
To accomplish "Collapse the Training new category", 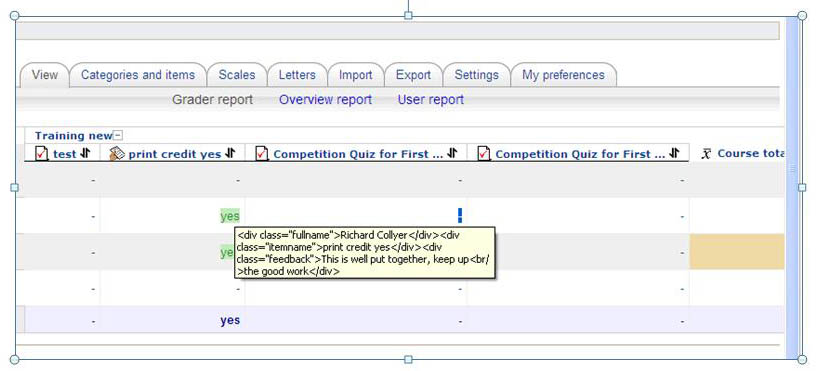I will (x=118, y=136).
